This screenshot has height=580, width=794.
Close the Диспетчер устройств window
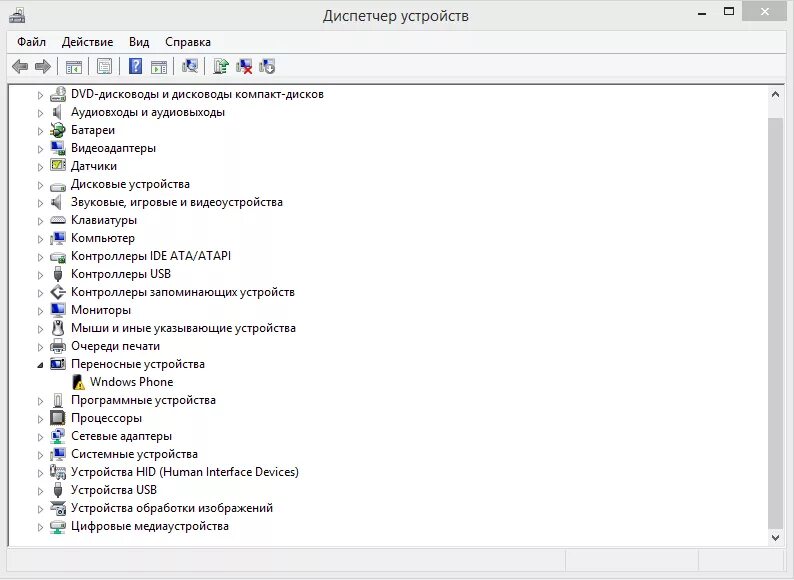click(x=765, y=11)
